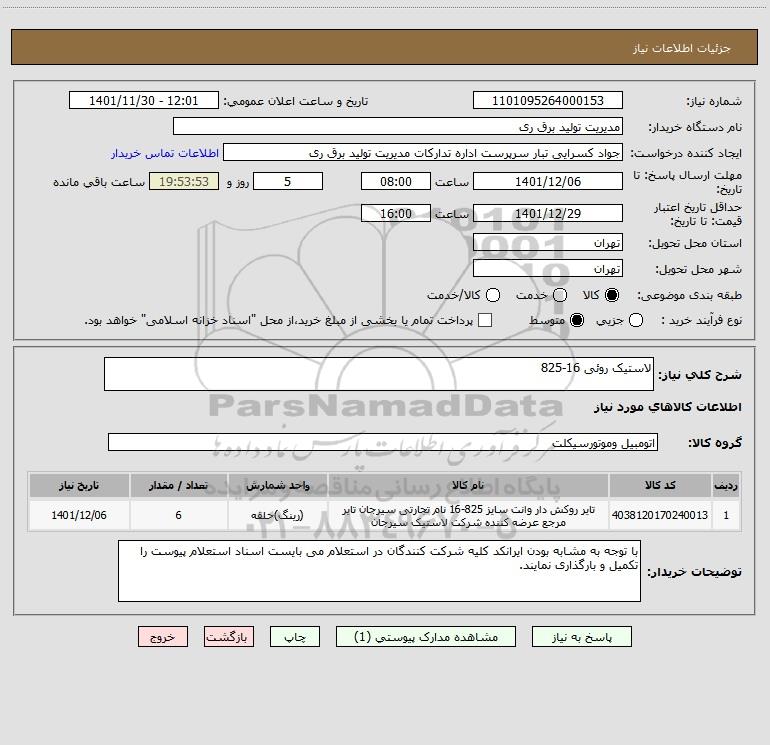Click the countdown timer 19:53:53
The width and height of the screenshot is (770, 745).
[x=184, y=181]
